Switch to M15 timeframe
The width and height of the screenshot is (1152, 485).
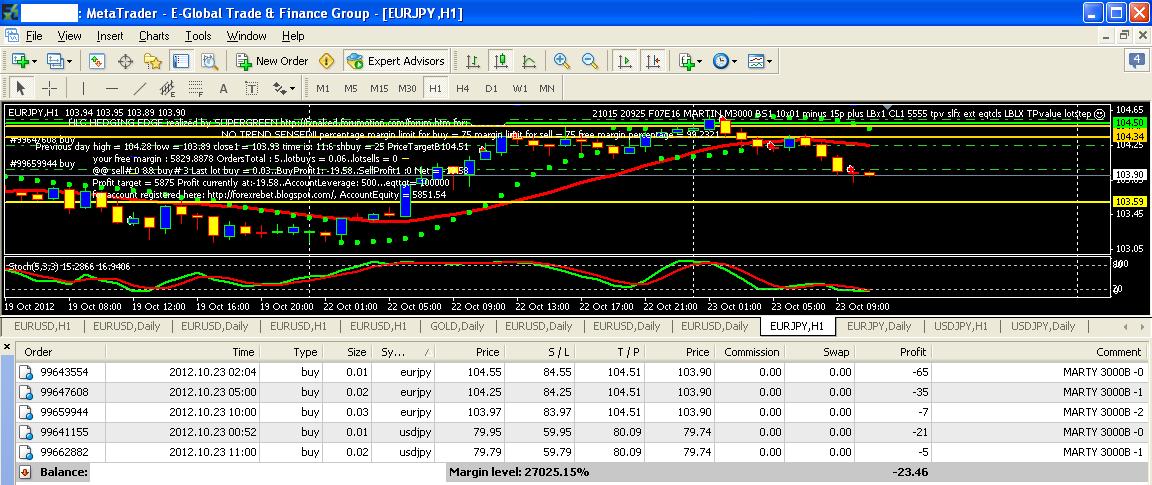[379, 88]
